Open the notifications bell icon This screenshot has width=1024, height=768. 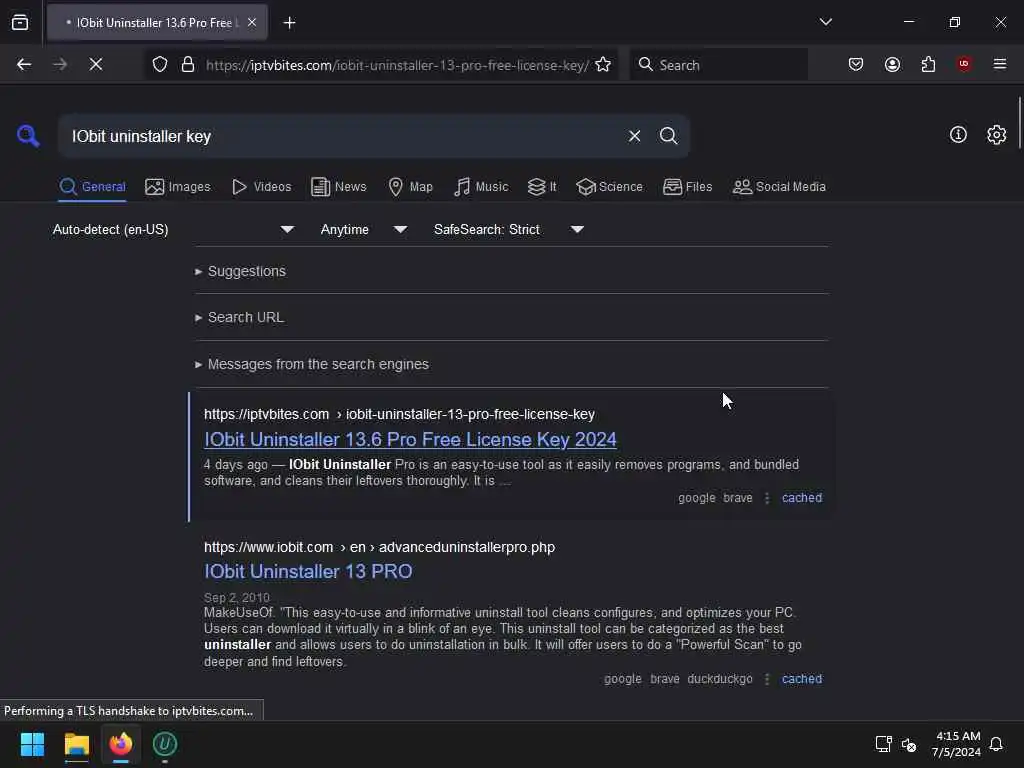(x=996, y=744)
